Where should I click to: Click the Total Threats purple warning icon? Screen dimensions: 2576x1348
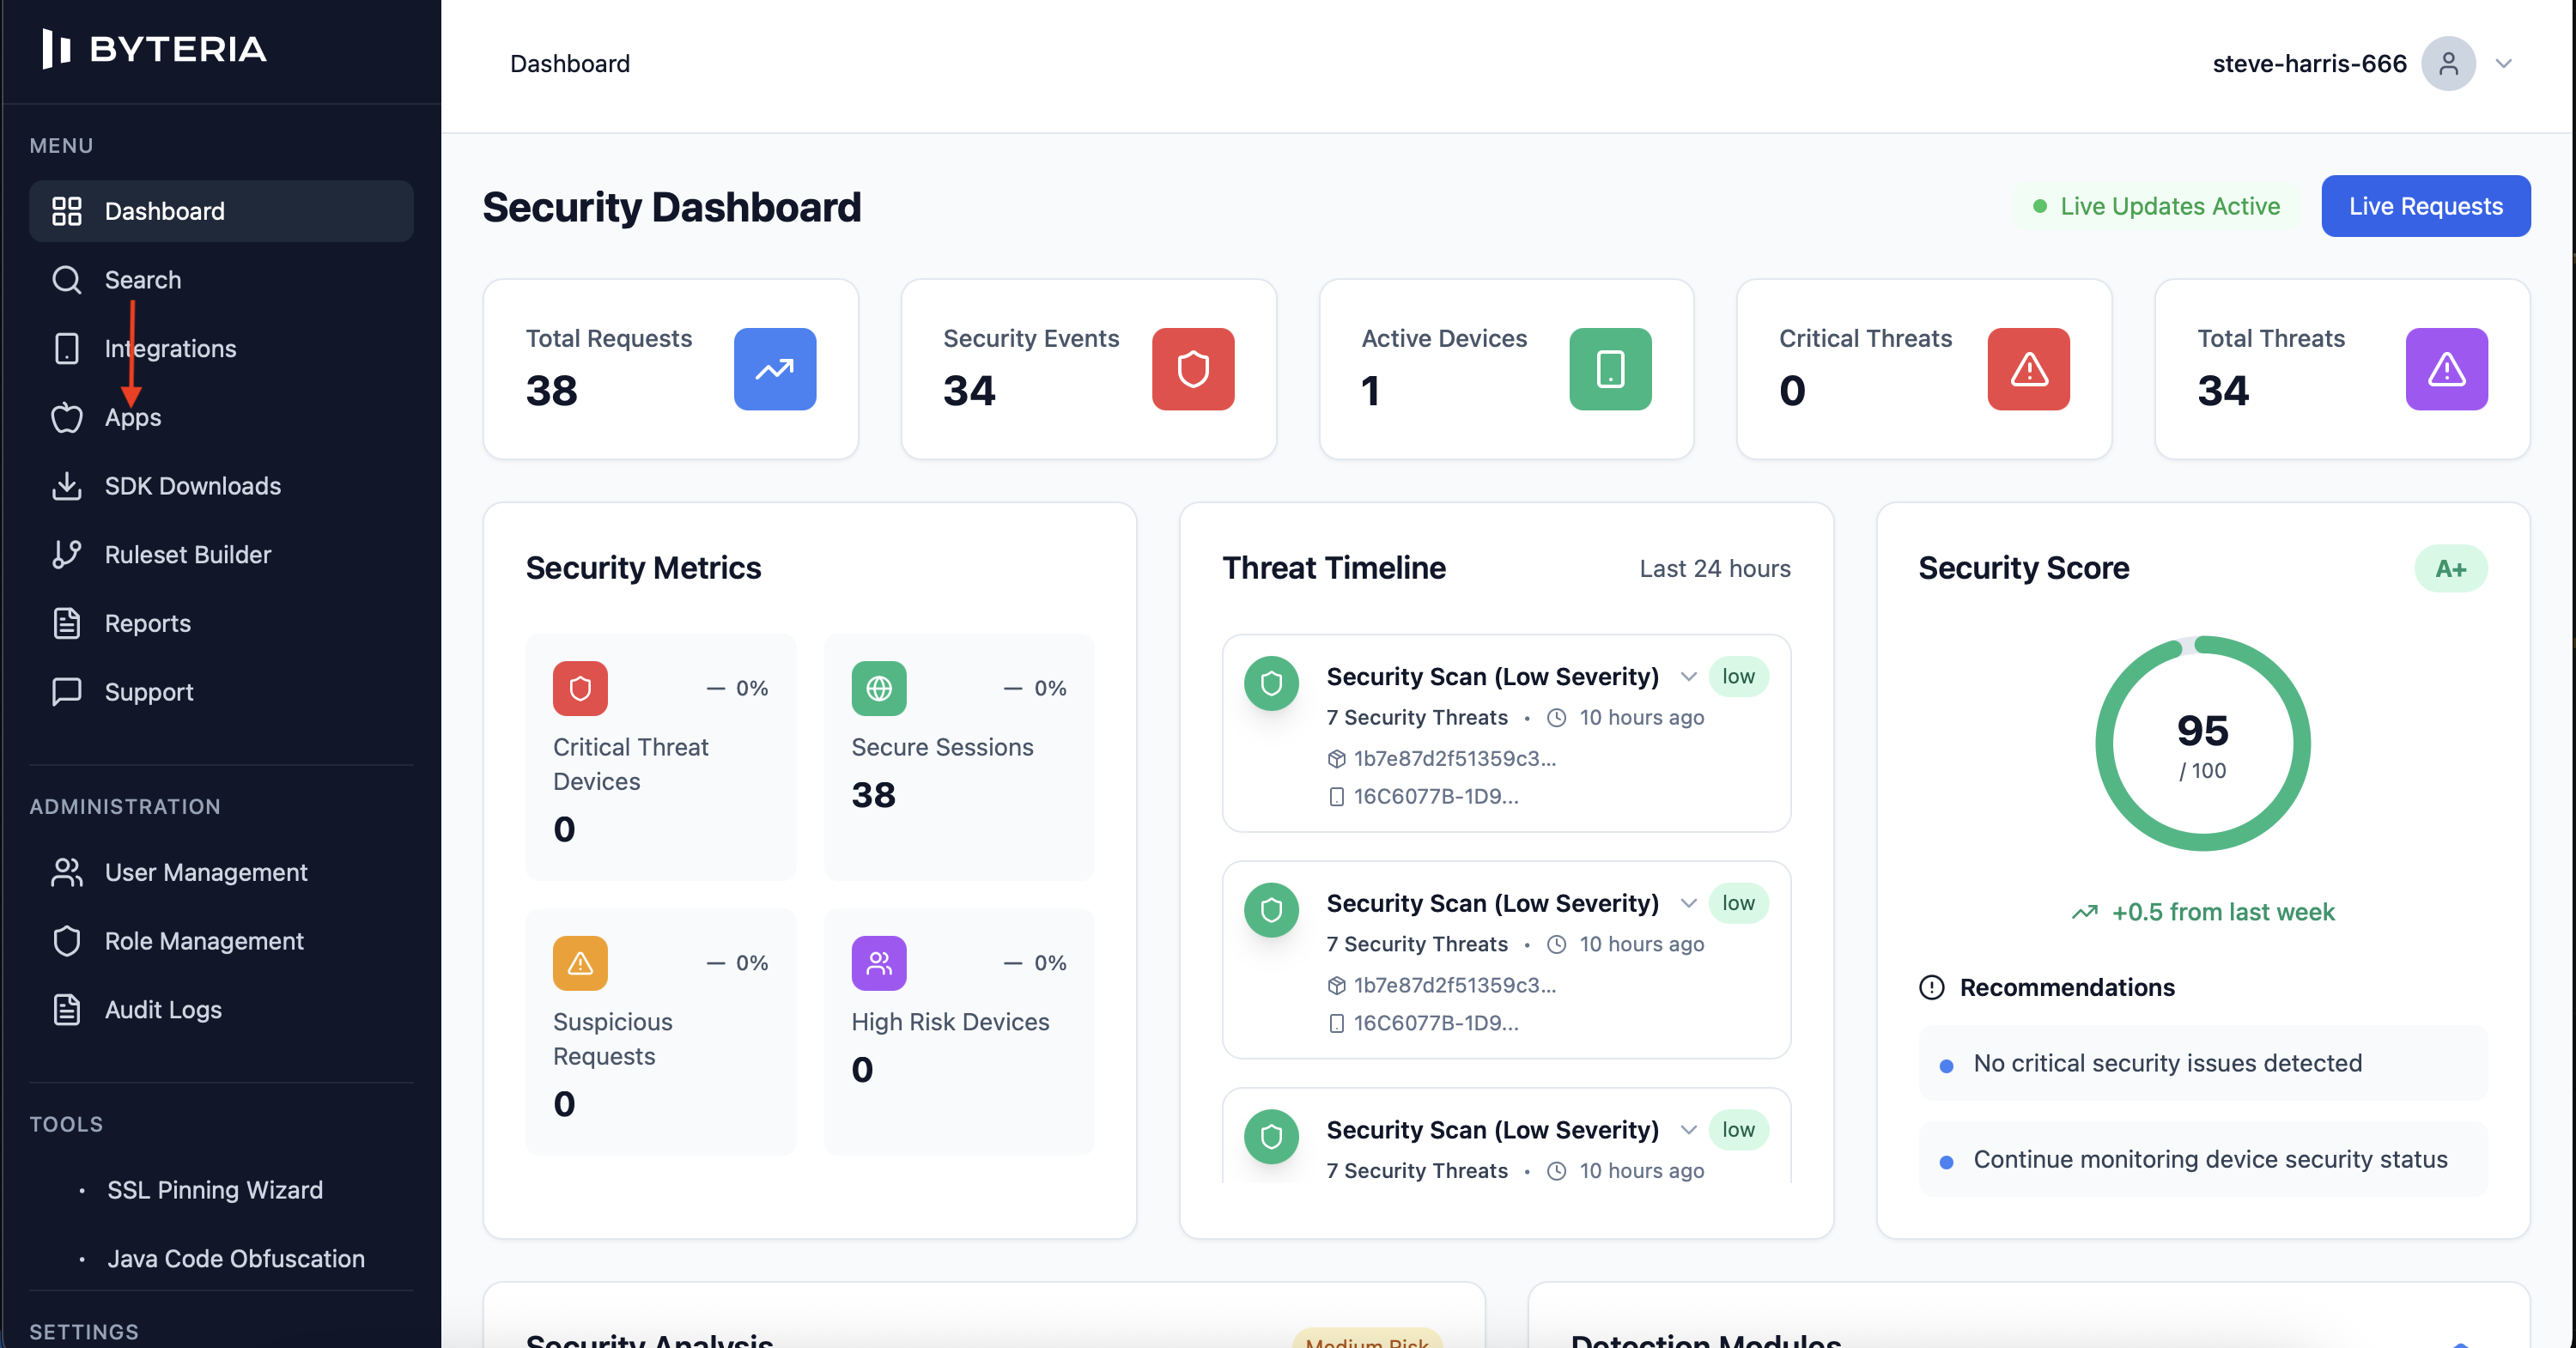(2446, 369)
